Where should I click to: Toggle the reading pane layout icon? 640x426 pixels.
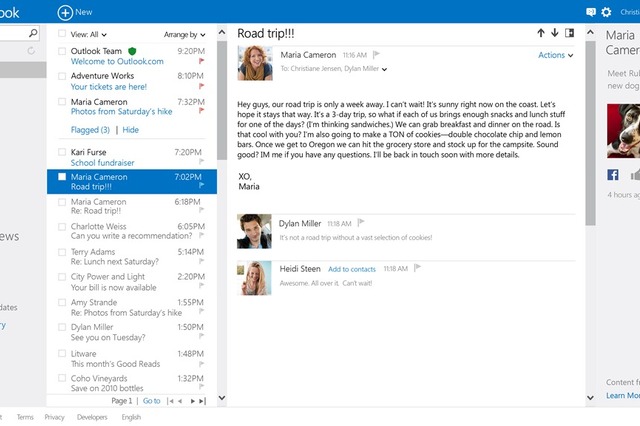569,33
